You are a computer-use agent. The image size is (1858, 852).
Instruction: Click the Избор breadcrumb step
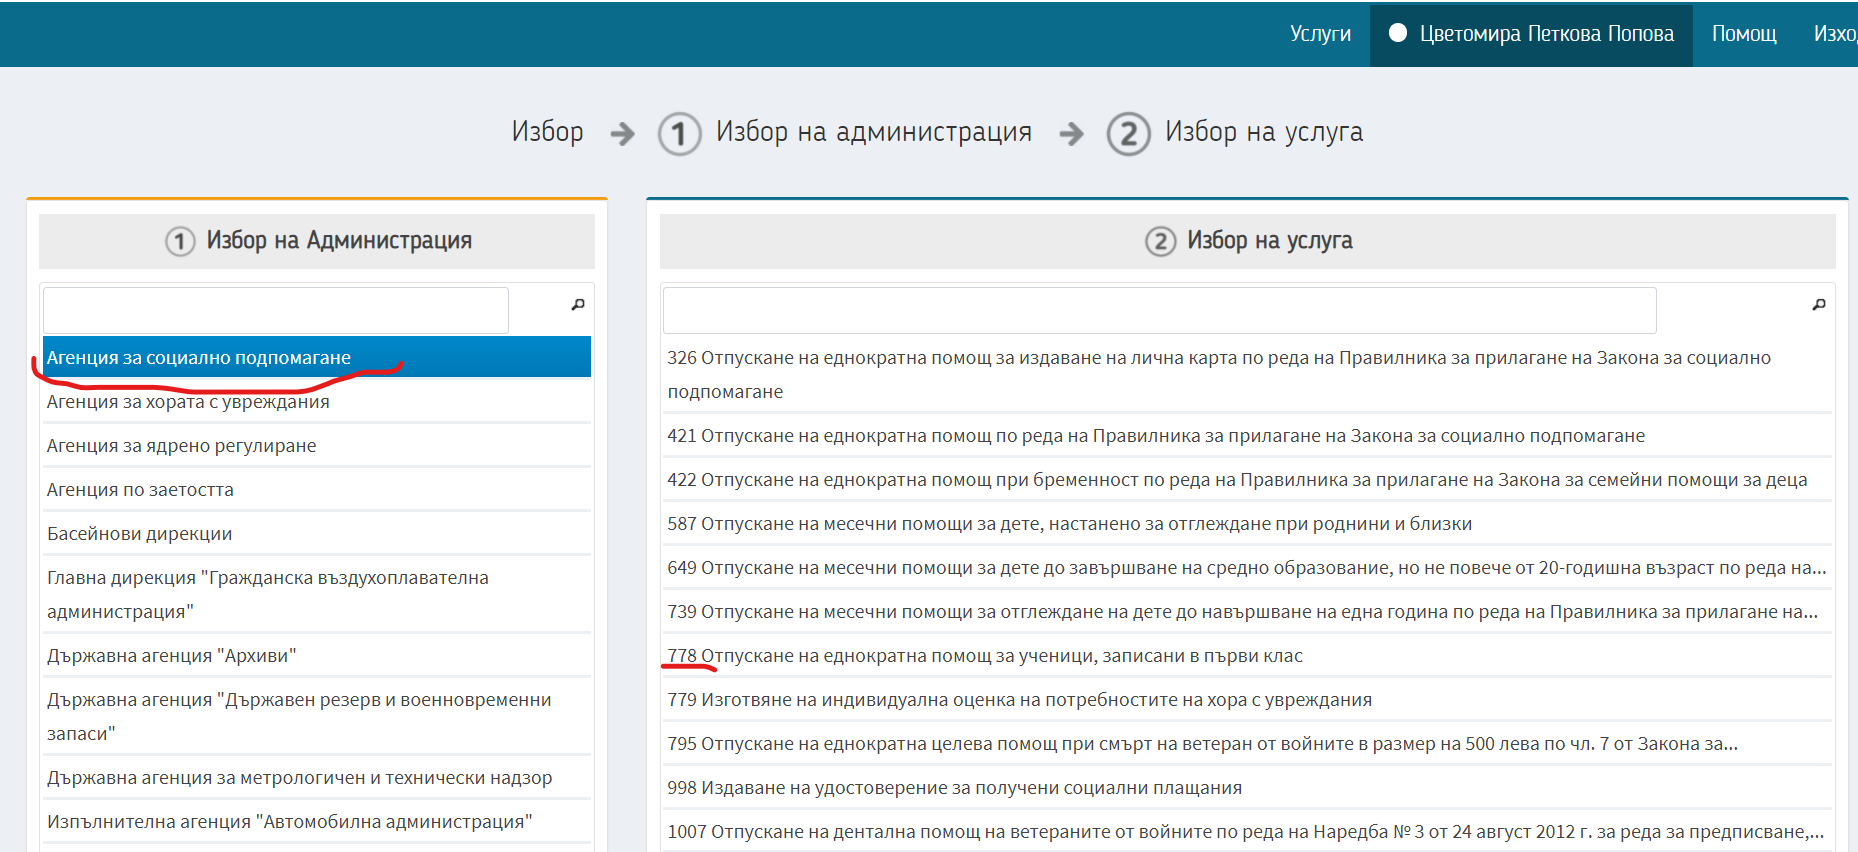pyautogui.click(x=547, y=132)
